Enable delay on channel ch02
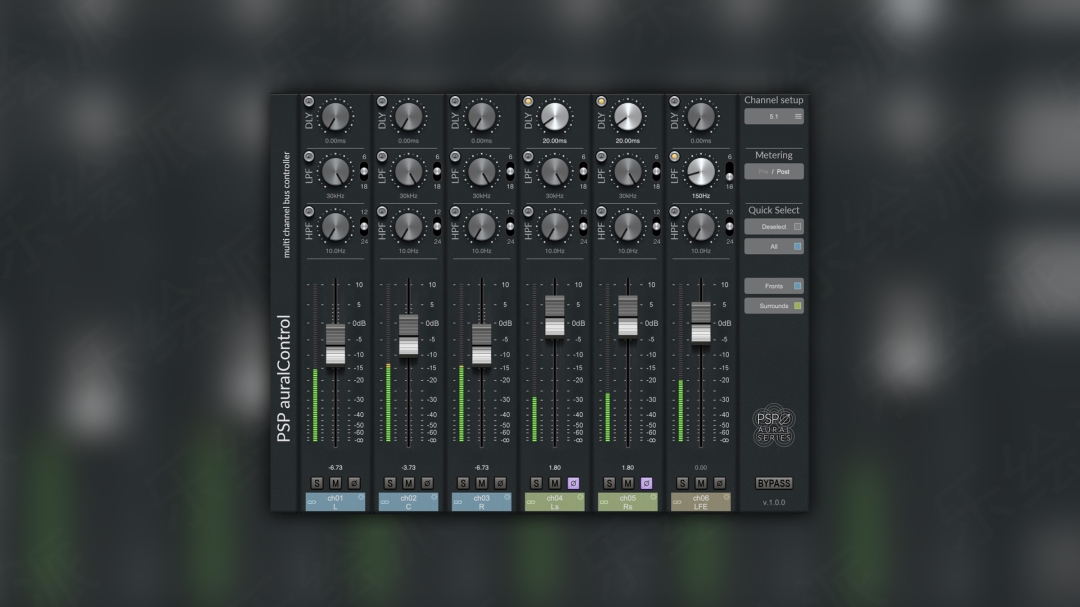1080x607 pixels. (382, 101)
